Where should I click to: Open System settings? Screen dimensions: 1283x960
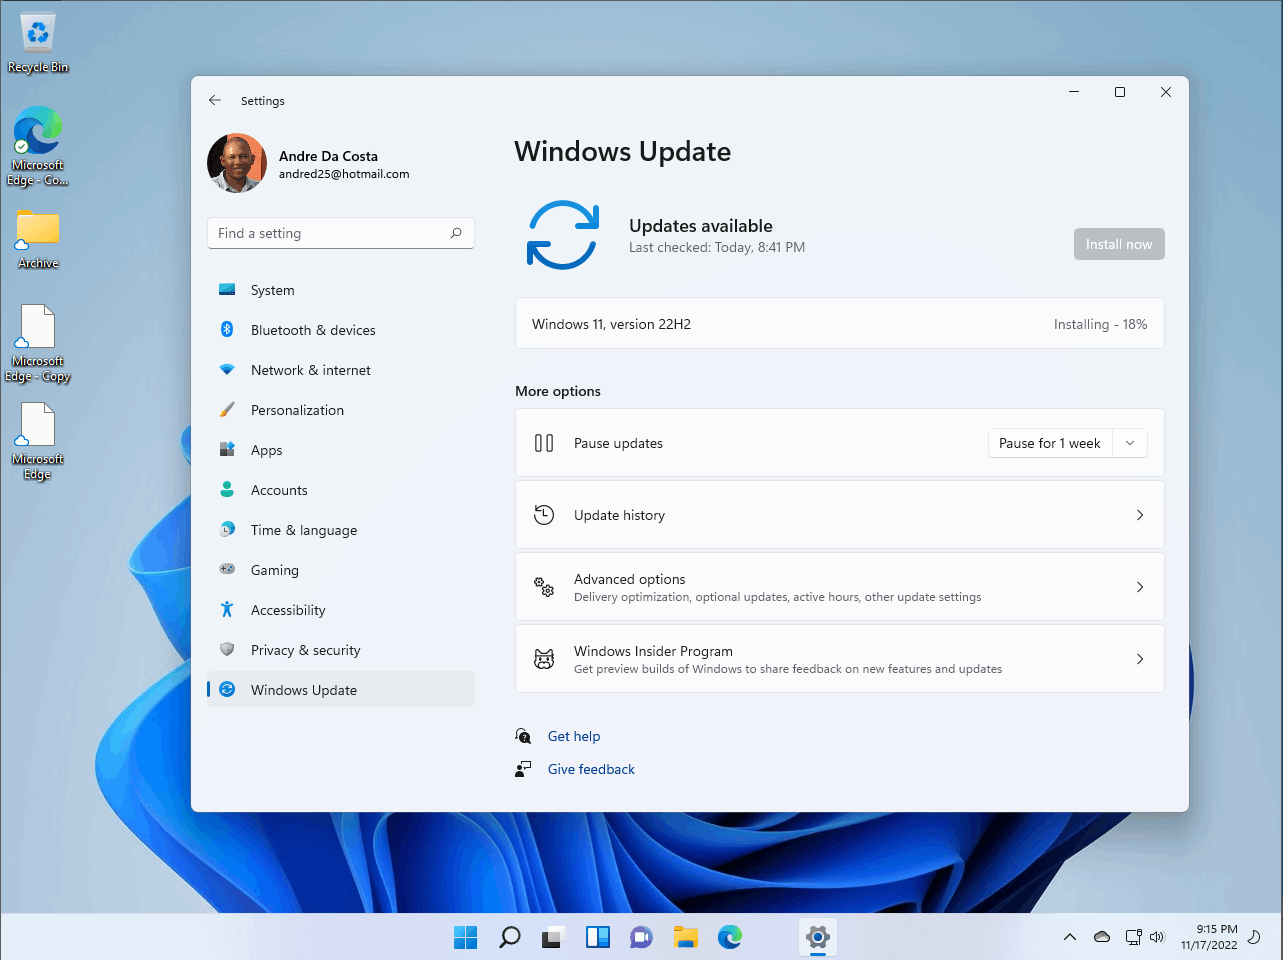341,290
